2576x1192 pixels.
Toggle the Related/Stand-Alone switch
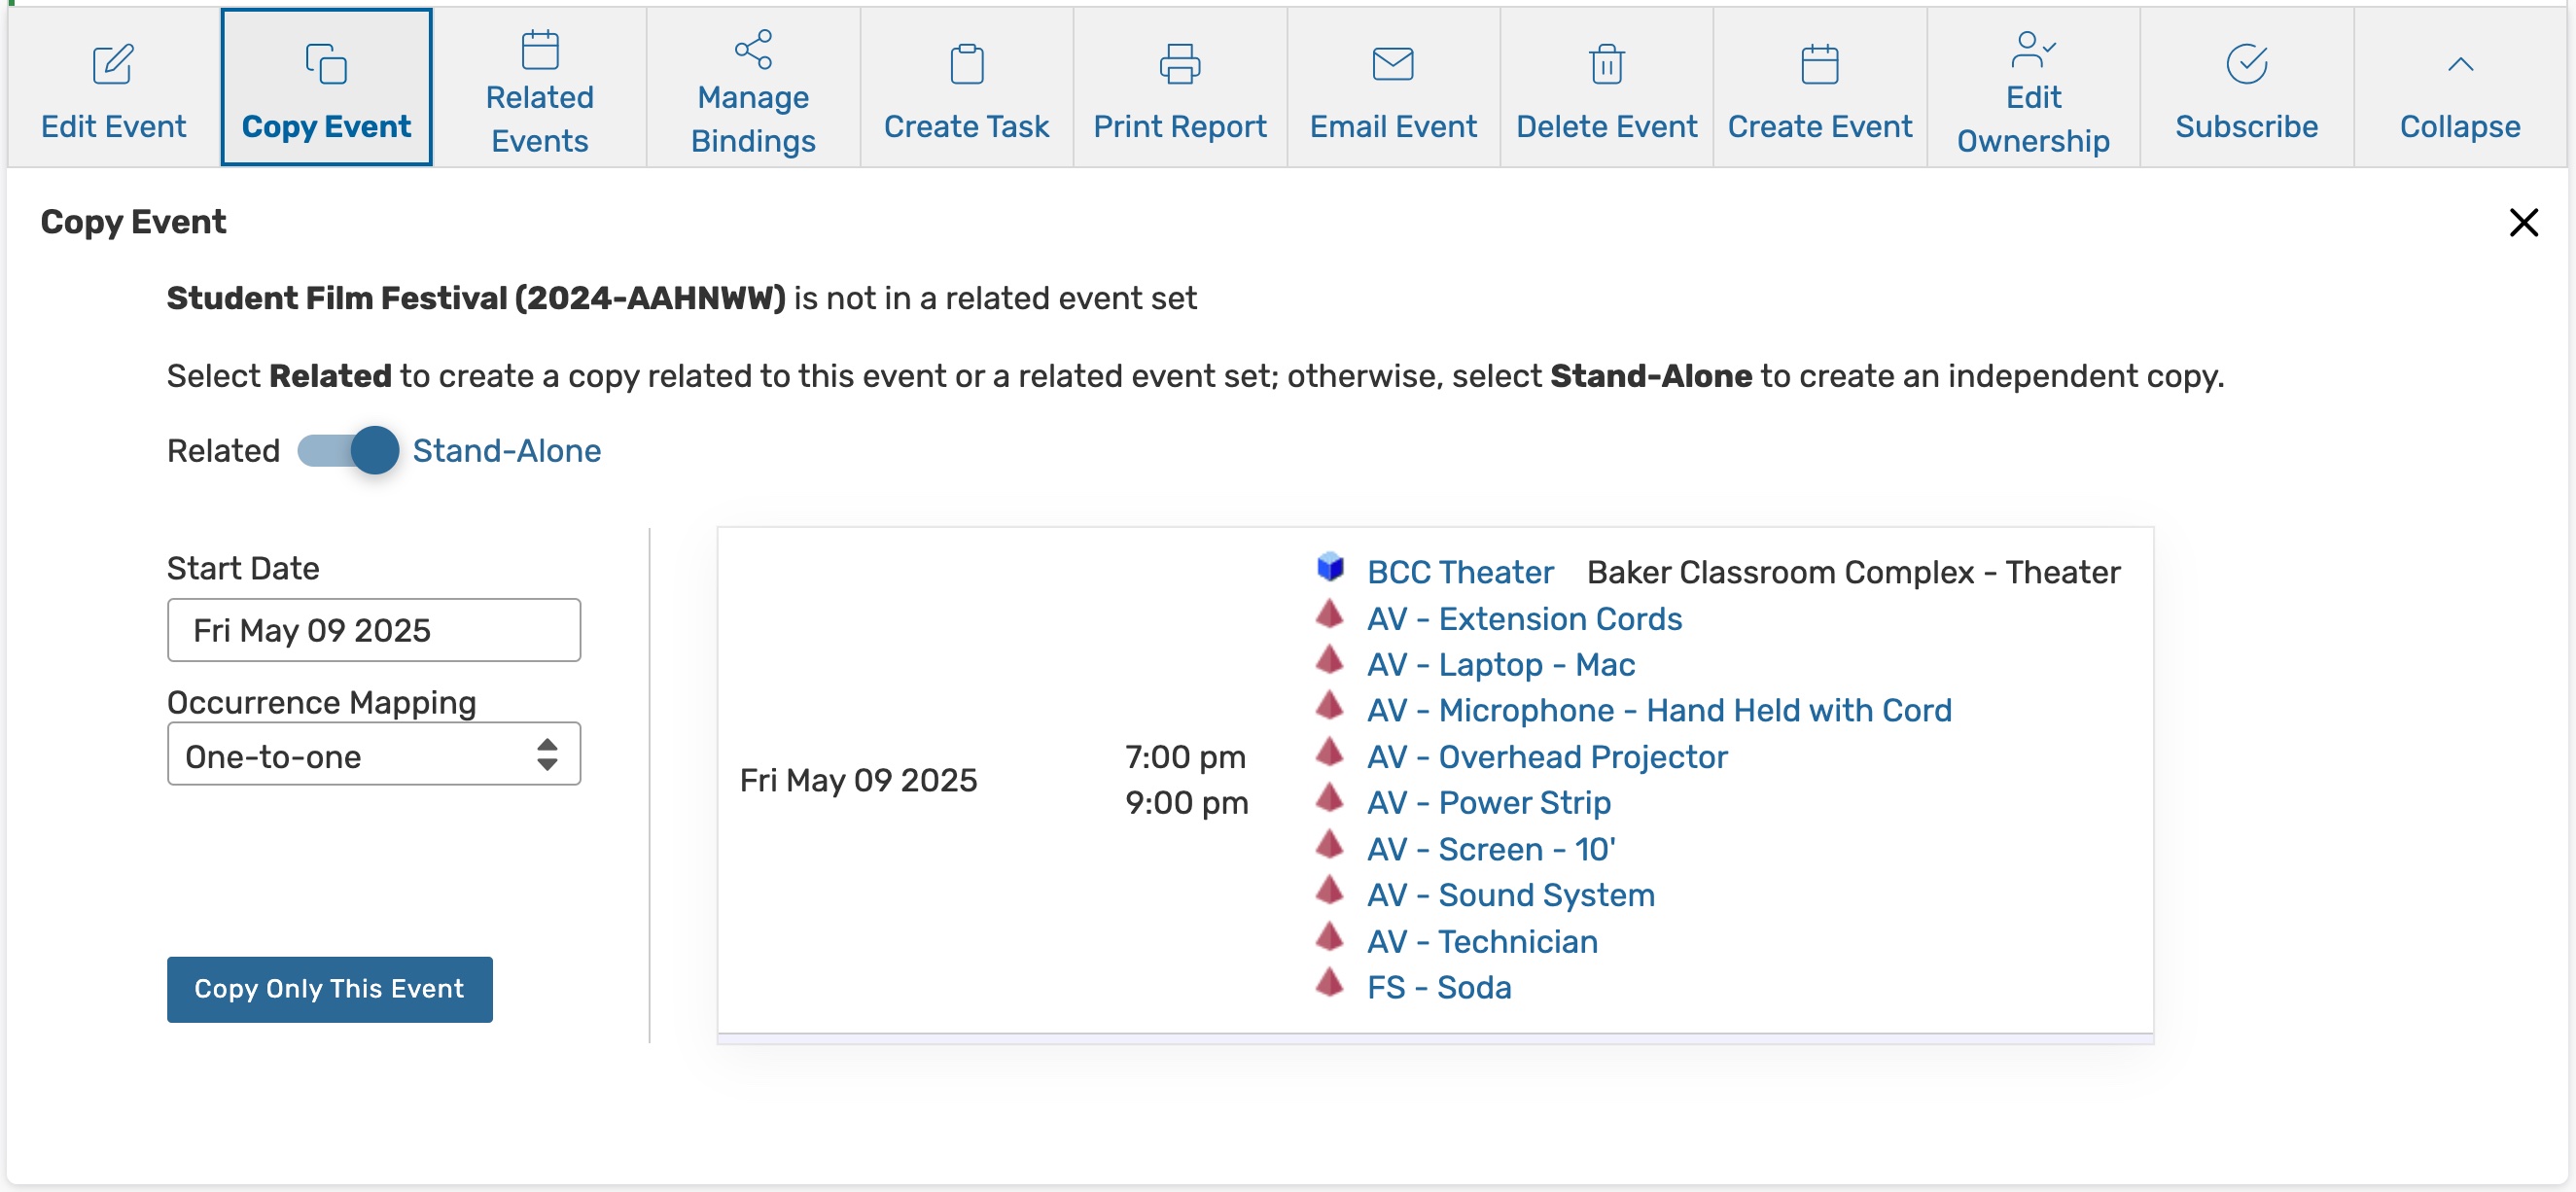(348, 451)
